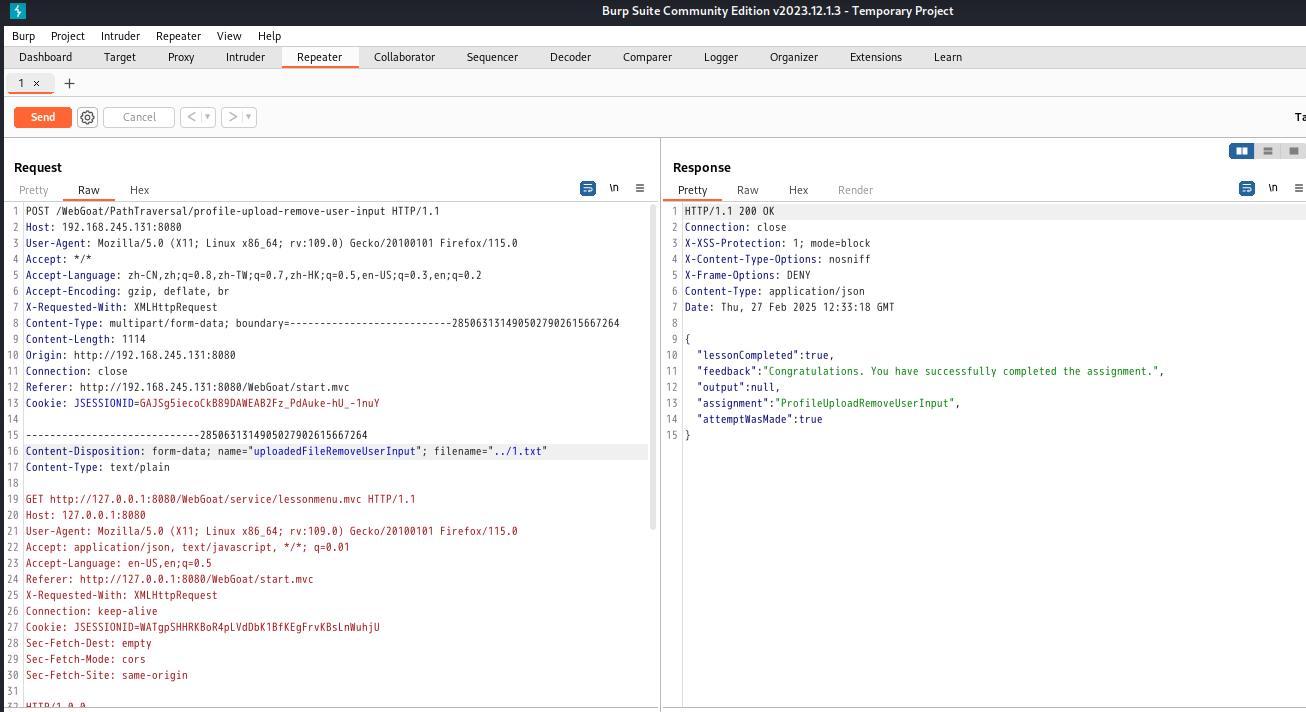This screenshot has width=1306, height=712.
Task: Show Request in Hex view
Action: coord(140,190)
